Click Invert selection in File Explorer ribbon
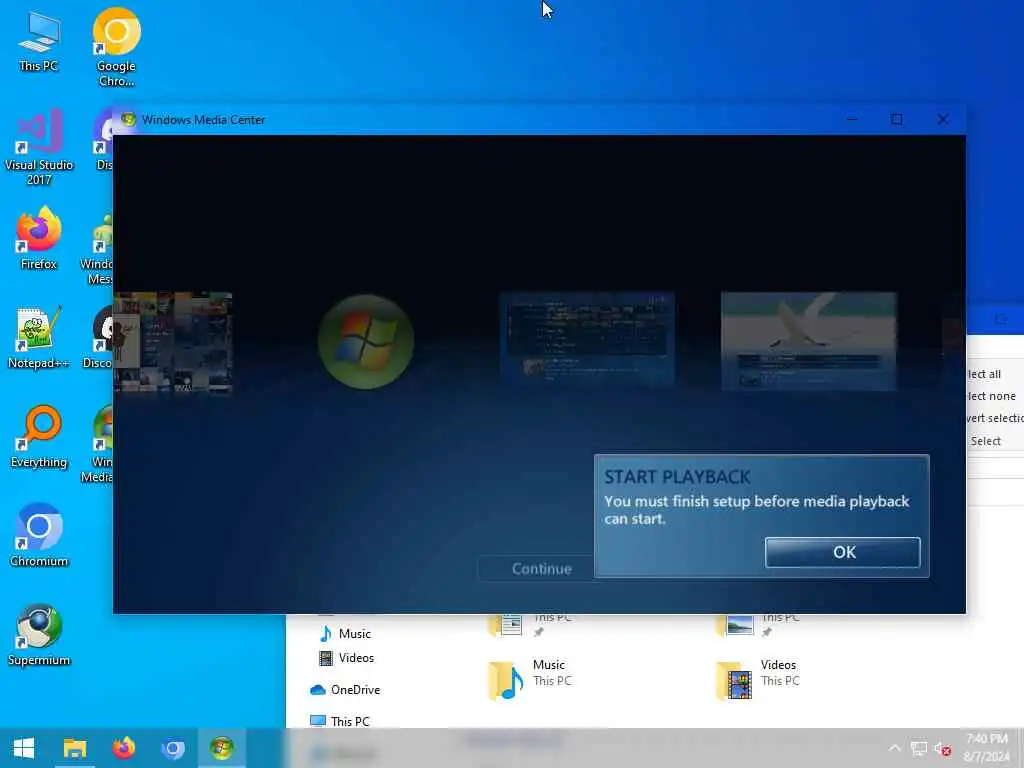This screenshot has width=1024, height=768. (x=995, y=418)
